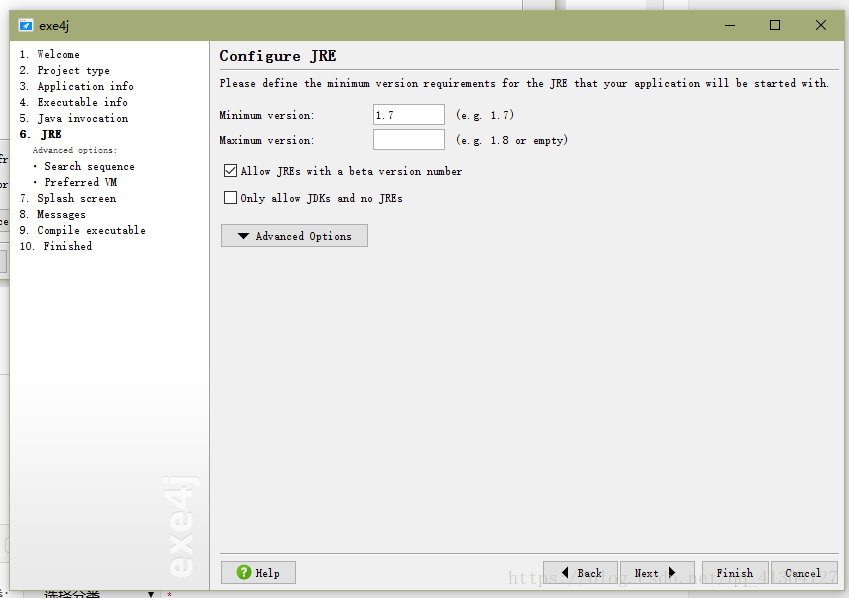Image resolution: width=849 pixels, height=598 pixels.
Task: Cancel the exe4j wizard
Action: click(804, 573)
